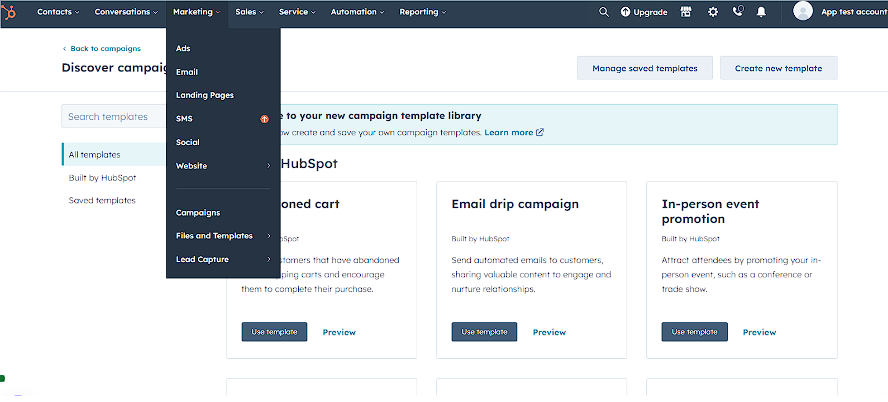Click the HubSpot sprocket logo
The image size is (888, 402).
tap(8, 12)
